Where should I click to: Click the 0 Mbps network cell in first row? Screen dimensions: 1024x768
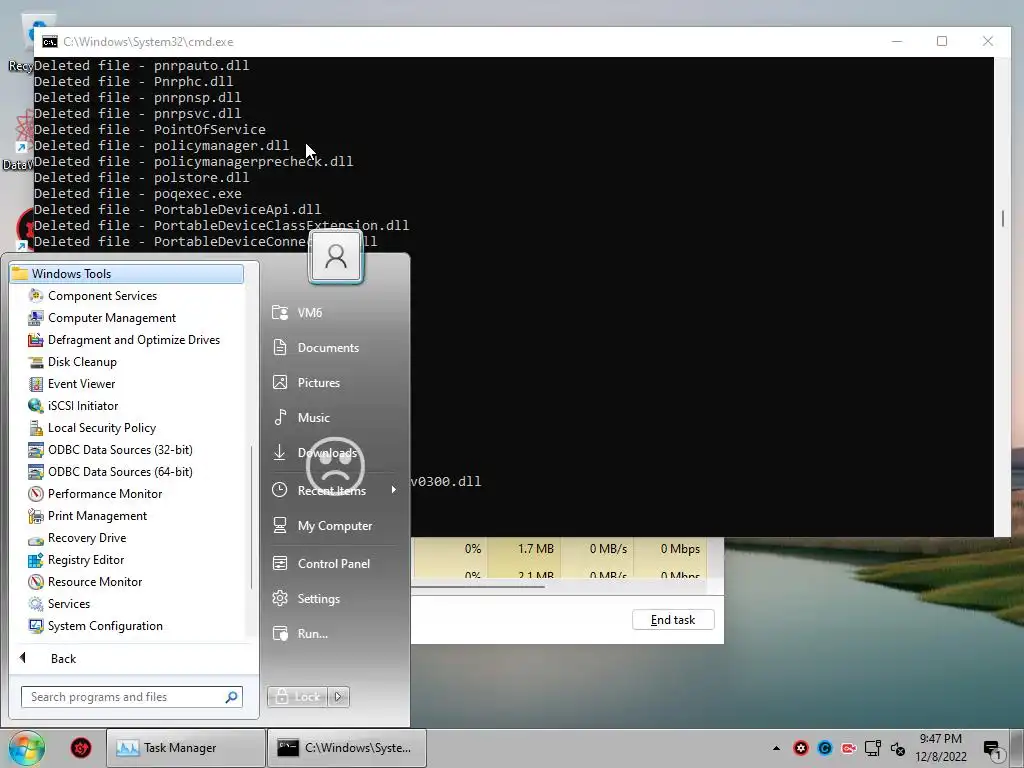coord(671,549)
